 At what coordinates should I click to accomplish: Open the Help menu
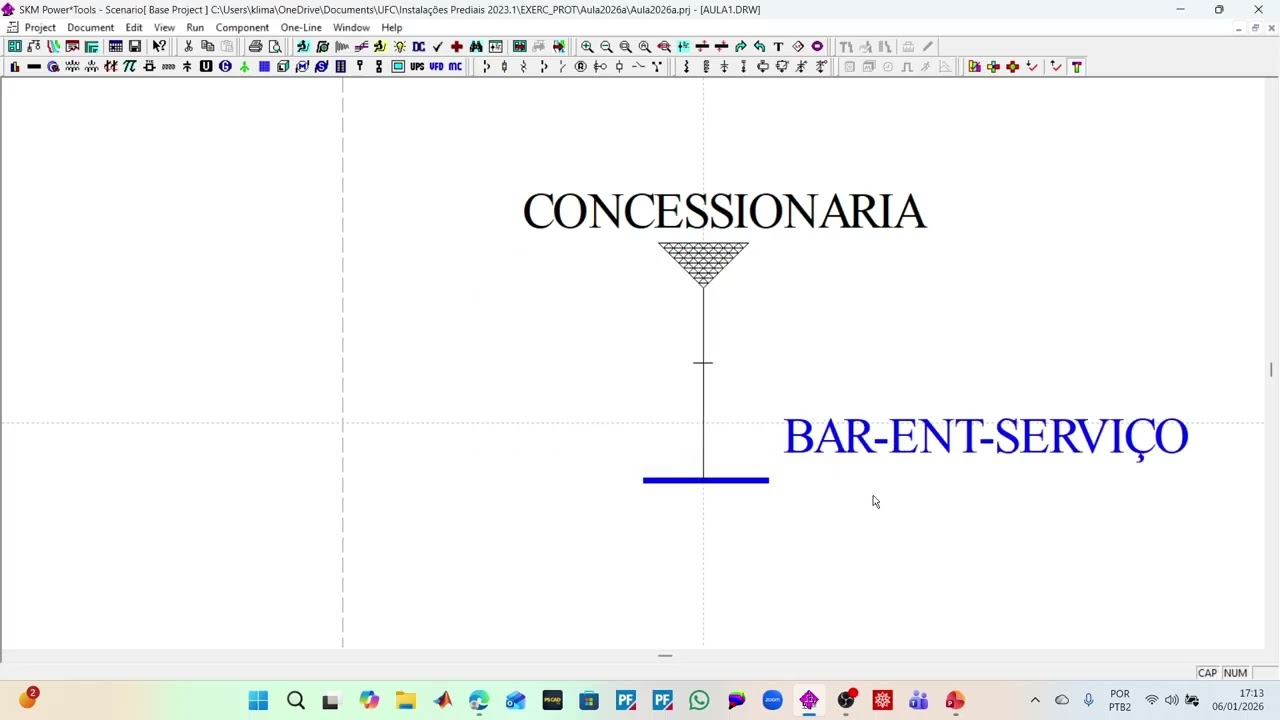[392, 27]
